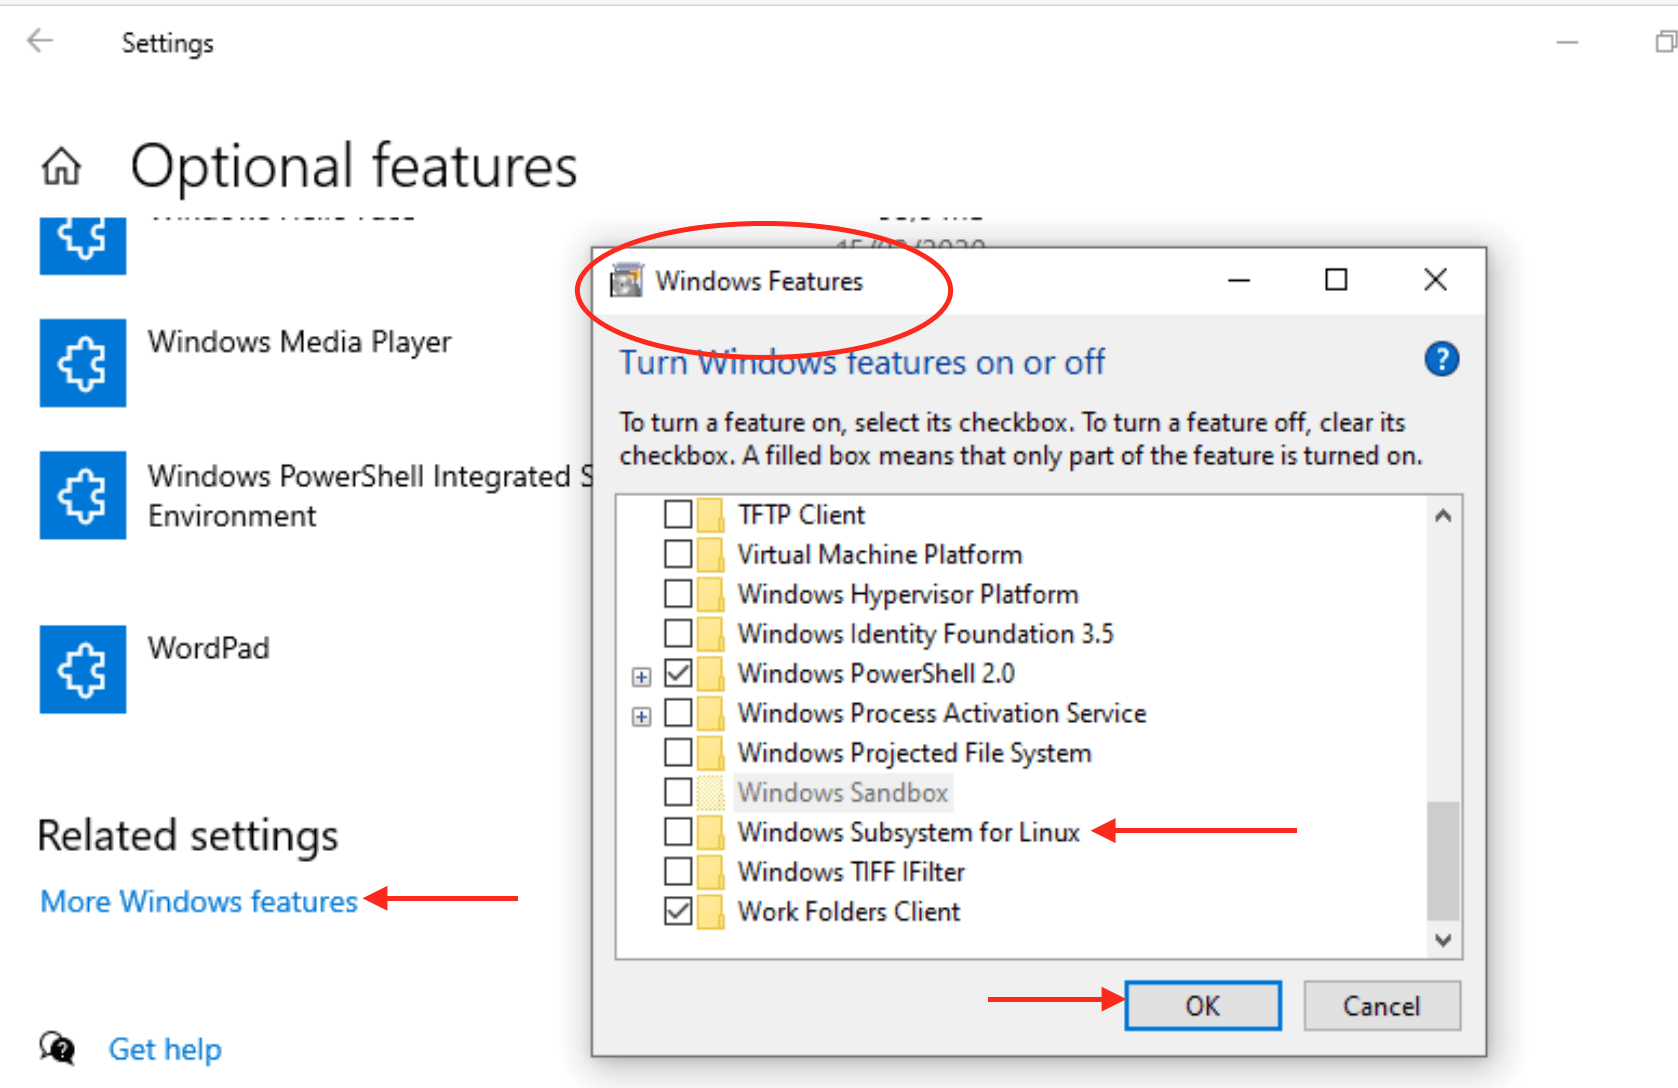The width and height of the screenshot is (1678, 1088).
Task: Select the Windows Hypervisor Platform item
Action: 907,594
